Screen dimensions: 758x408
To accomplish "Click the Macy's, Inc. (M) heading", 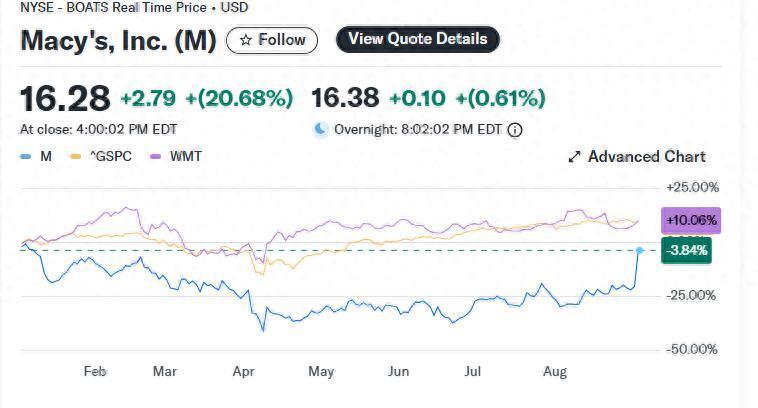I will coord(118,42).
